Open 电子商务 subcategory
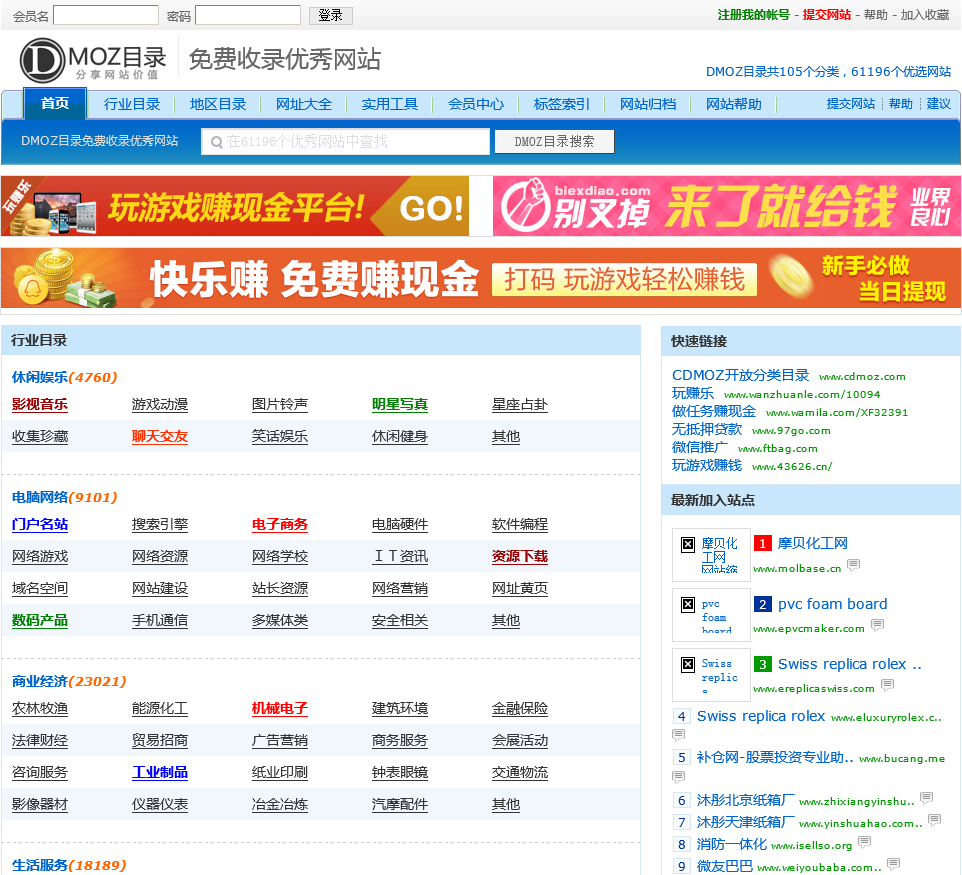 [280, 525]
